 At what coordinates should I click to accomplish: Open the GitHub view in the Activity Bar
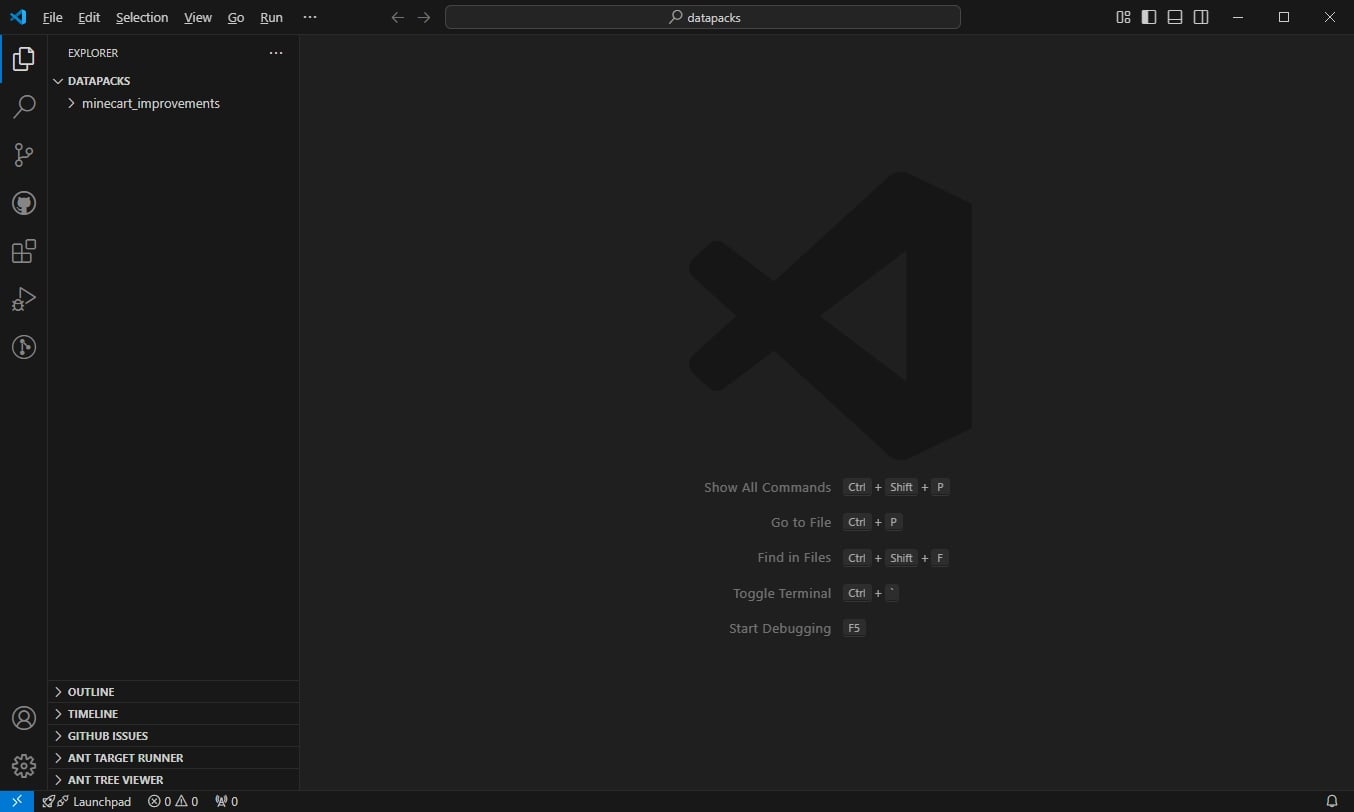pyautogui.click(x=23, y=203)
